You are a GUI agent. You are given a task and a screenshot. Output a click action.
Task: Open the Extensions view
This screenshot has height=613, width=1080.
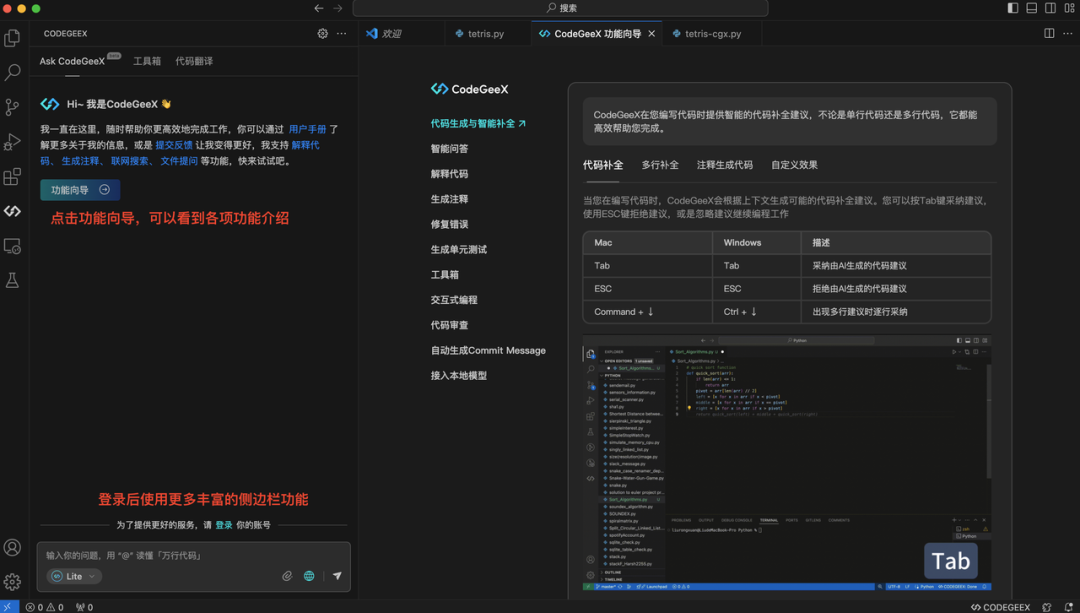point(12,176)
